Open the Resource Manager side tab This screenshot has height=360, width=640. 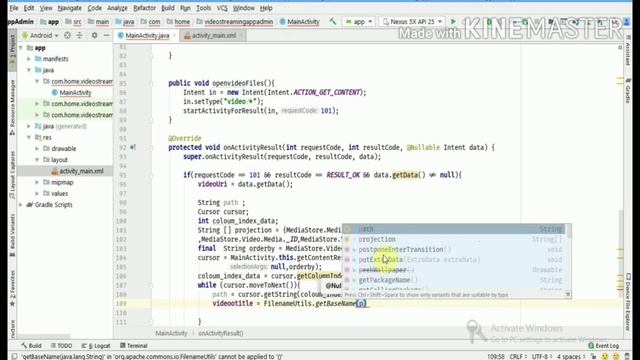coord(12,107)
